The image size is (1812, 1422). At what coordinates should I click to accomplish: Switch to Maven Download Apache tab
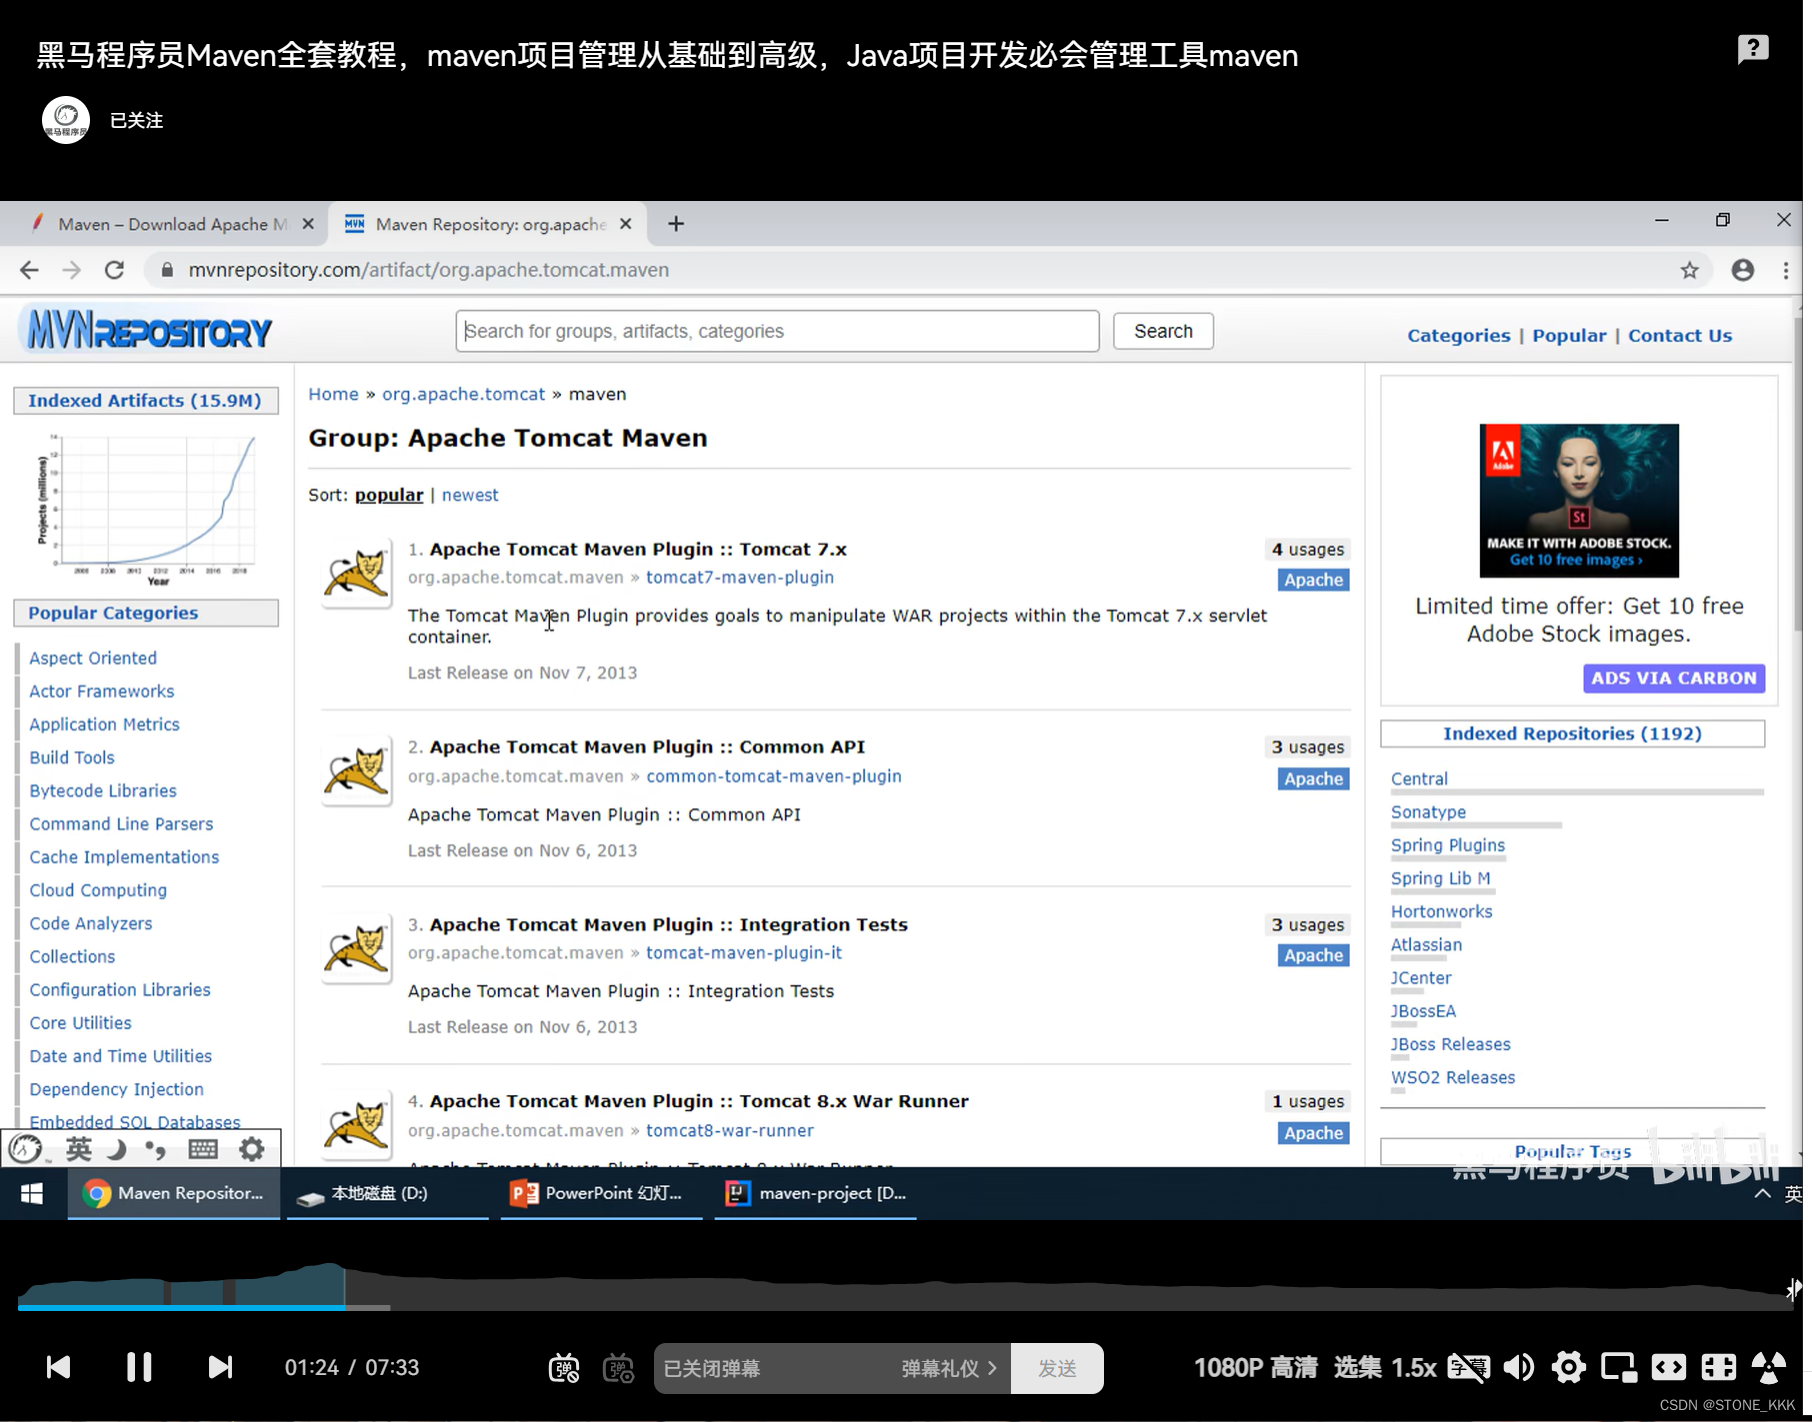click(172, 224)
